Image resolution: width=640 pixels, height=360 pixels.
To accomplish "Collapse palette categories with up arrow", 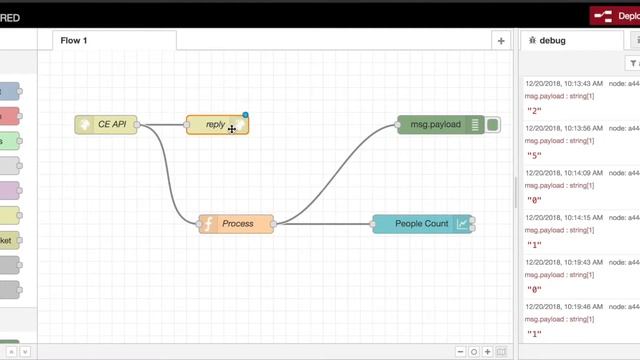I will [11, 351].
